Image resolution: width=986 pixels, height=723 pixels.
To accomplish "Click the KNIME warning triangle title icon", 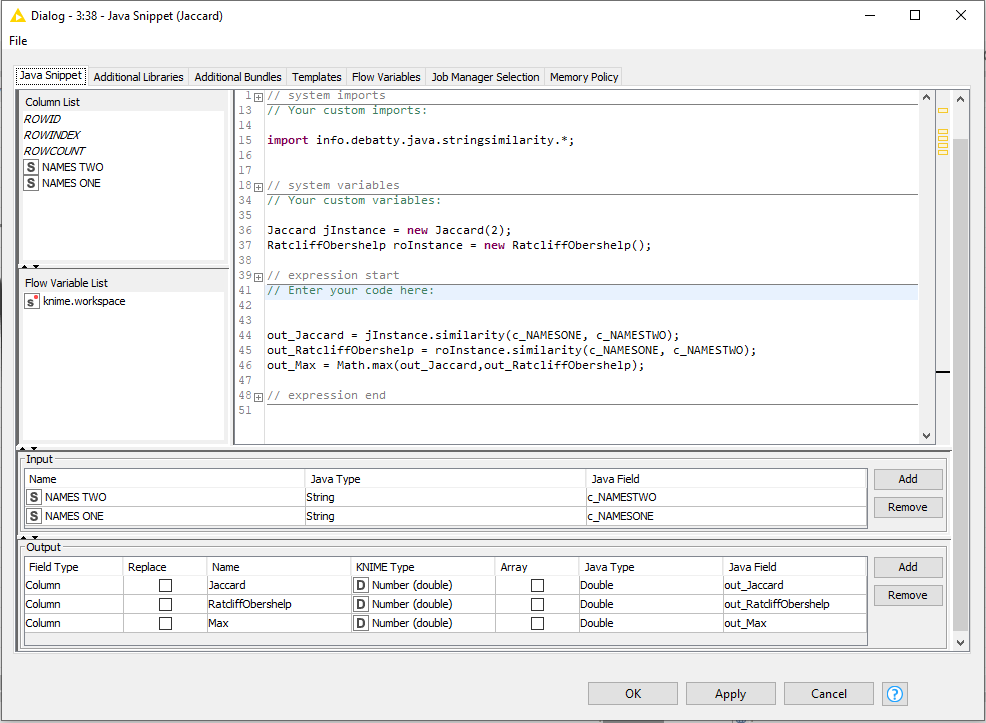I will coord(18,16).
